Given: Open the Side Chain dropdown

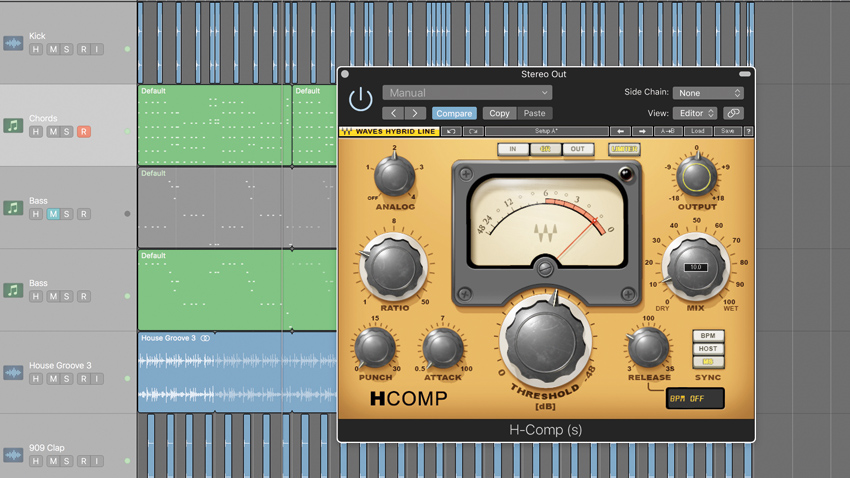Looking at the screenshot, I should [708, 93].
